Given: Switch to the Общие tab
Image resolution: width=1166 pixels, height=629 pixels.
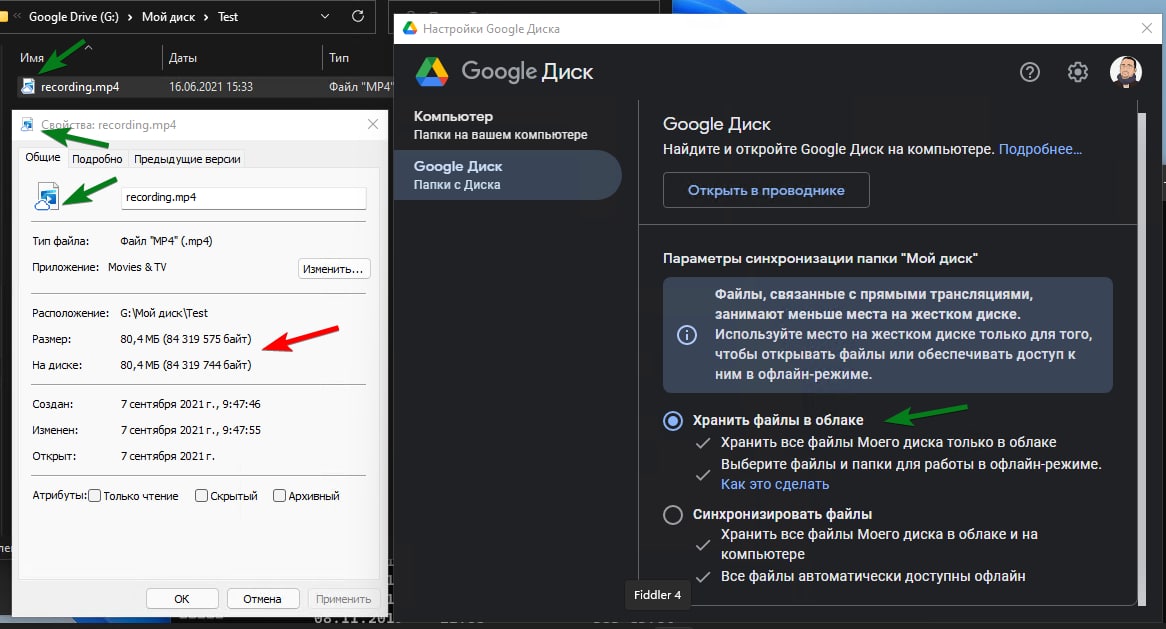Looking at the screenshot, I should pos(42,158).
